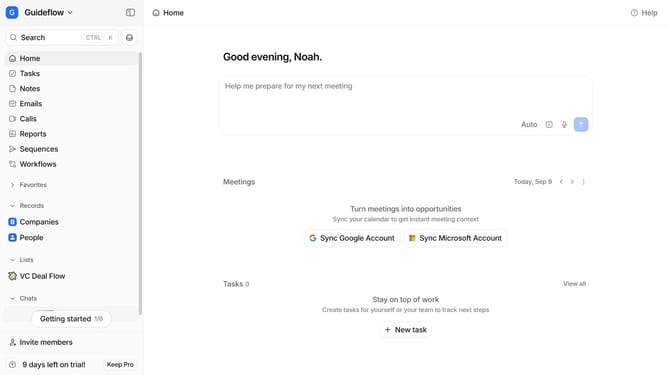
Task: Click the Getting started progress pill
Action: pyautogui.click(x=71, y=319)
